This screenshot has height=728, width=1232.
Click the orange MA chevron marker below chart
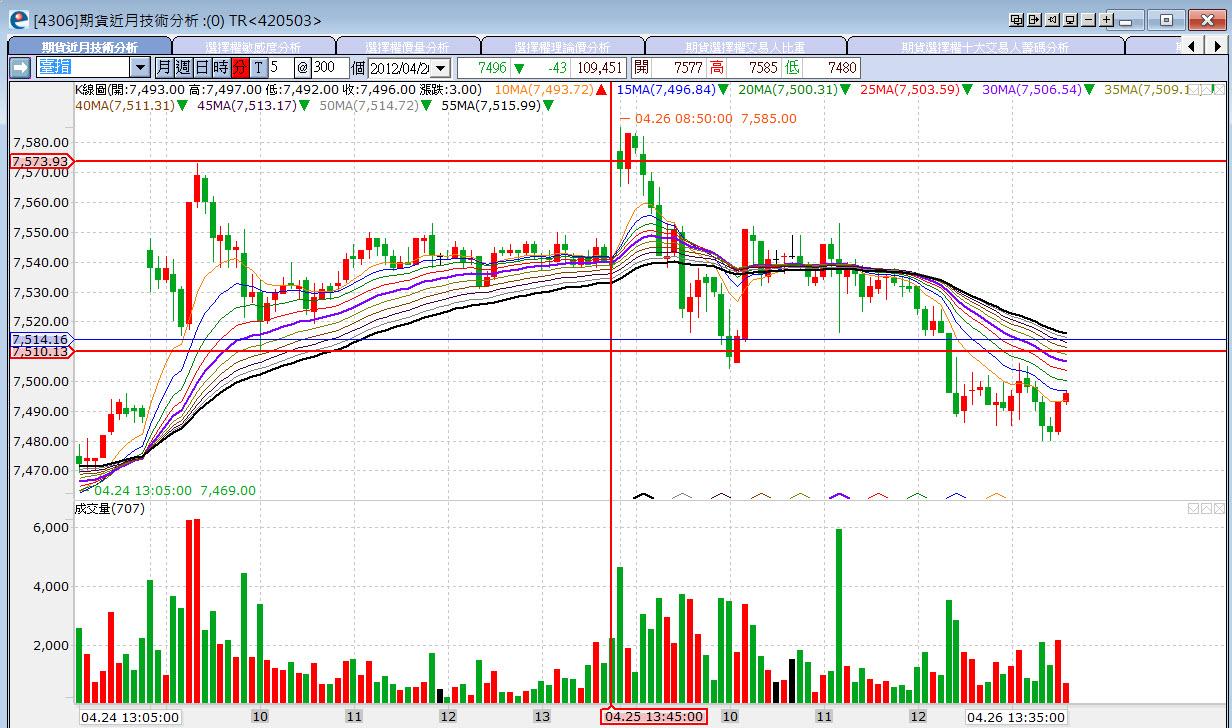996,495
